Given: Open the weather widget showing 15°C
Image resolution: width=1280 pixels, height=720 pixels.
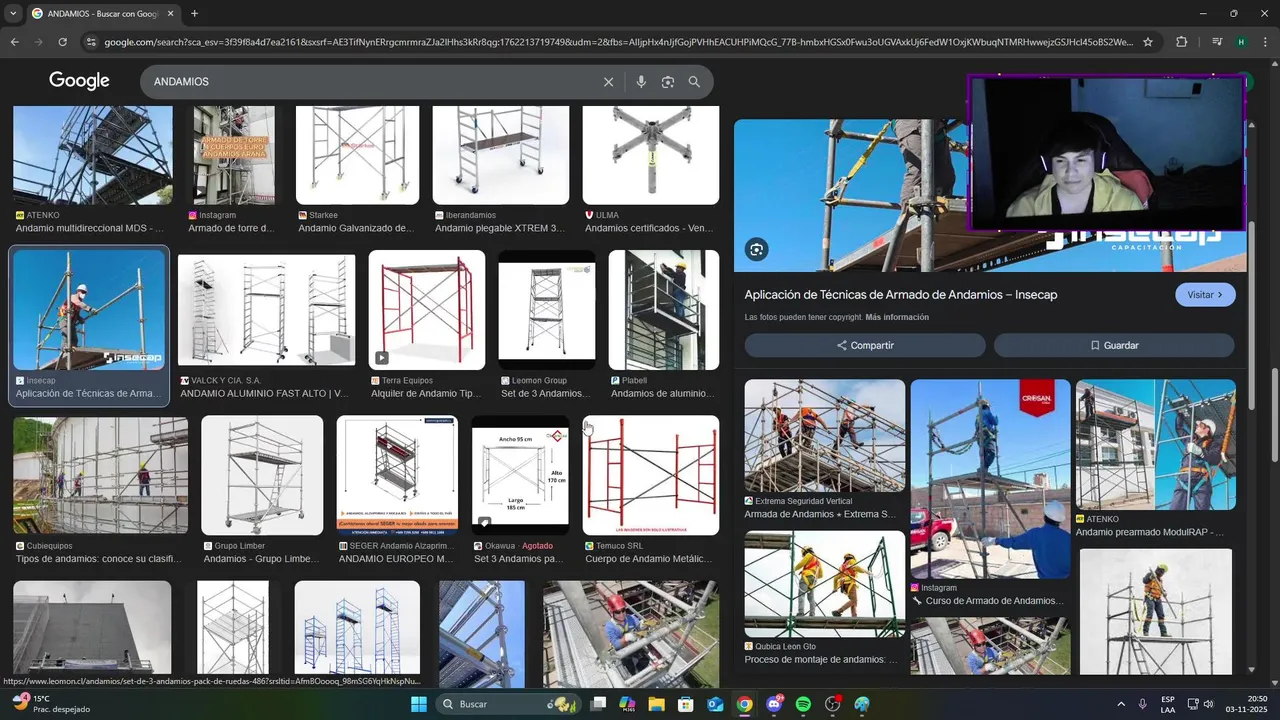Looking at the screenshot, I should 50,704.
